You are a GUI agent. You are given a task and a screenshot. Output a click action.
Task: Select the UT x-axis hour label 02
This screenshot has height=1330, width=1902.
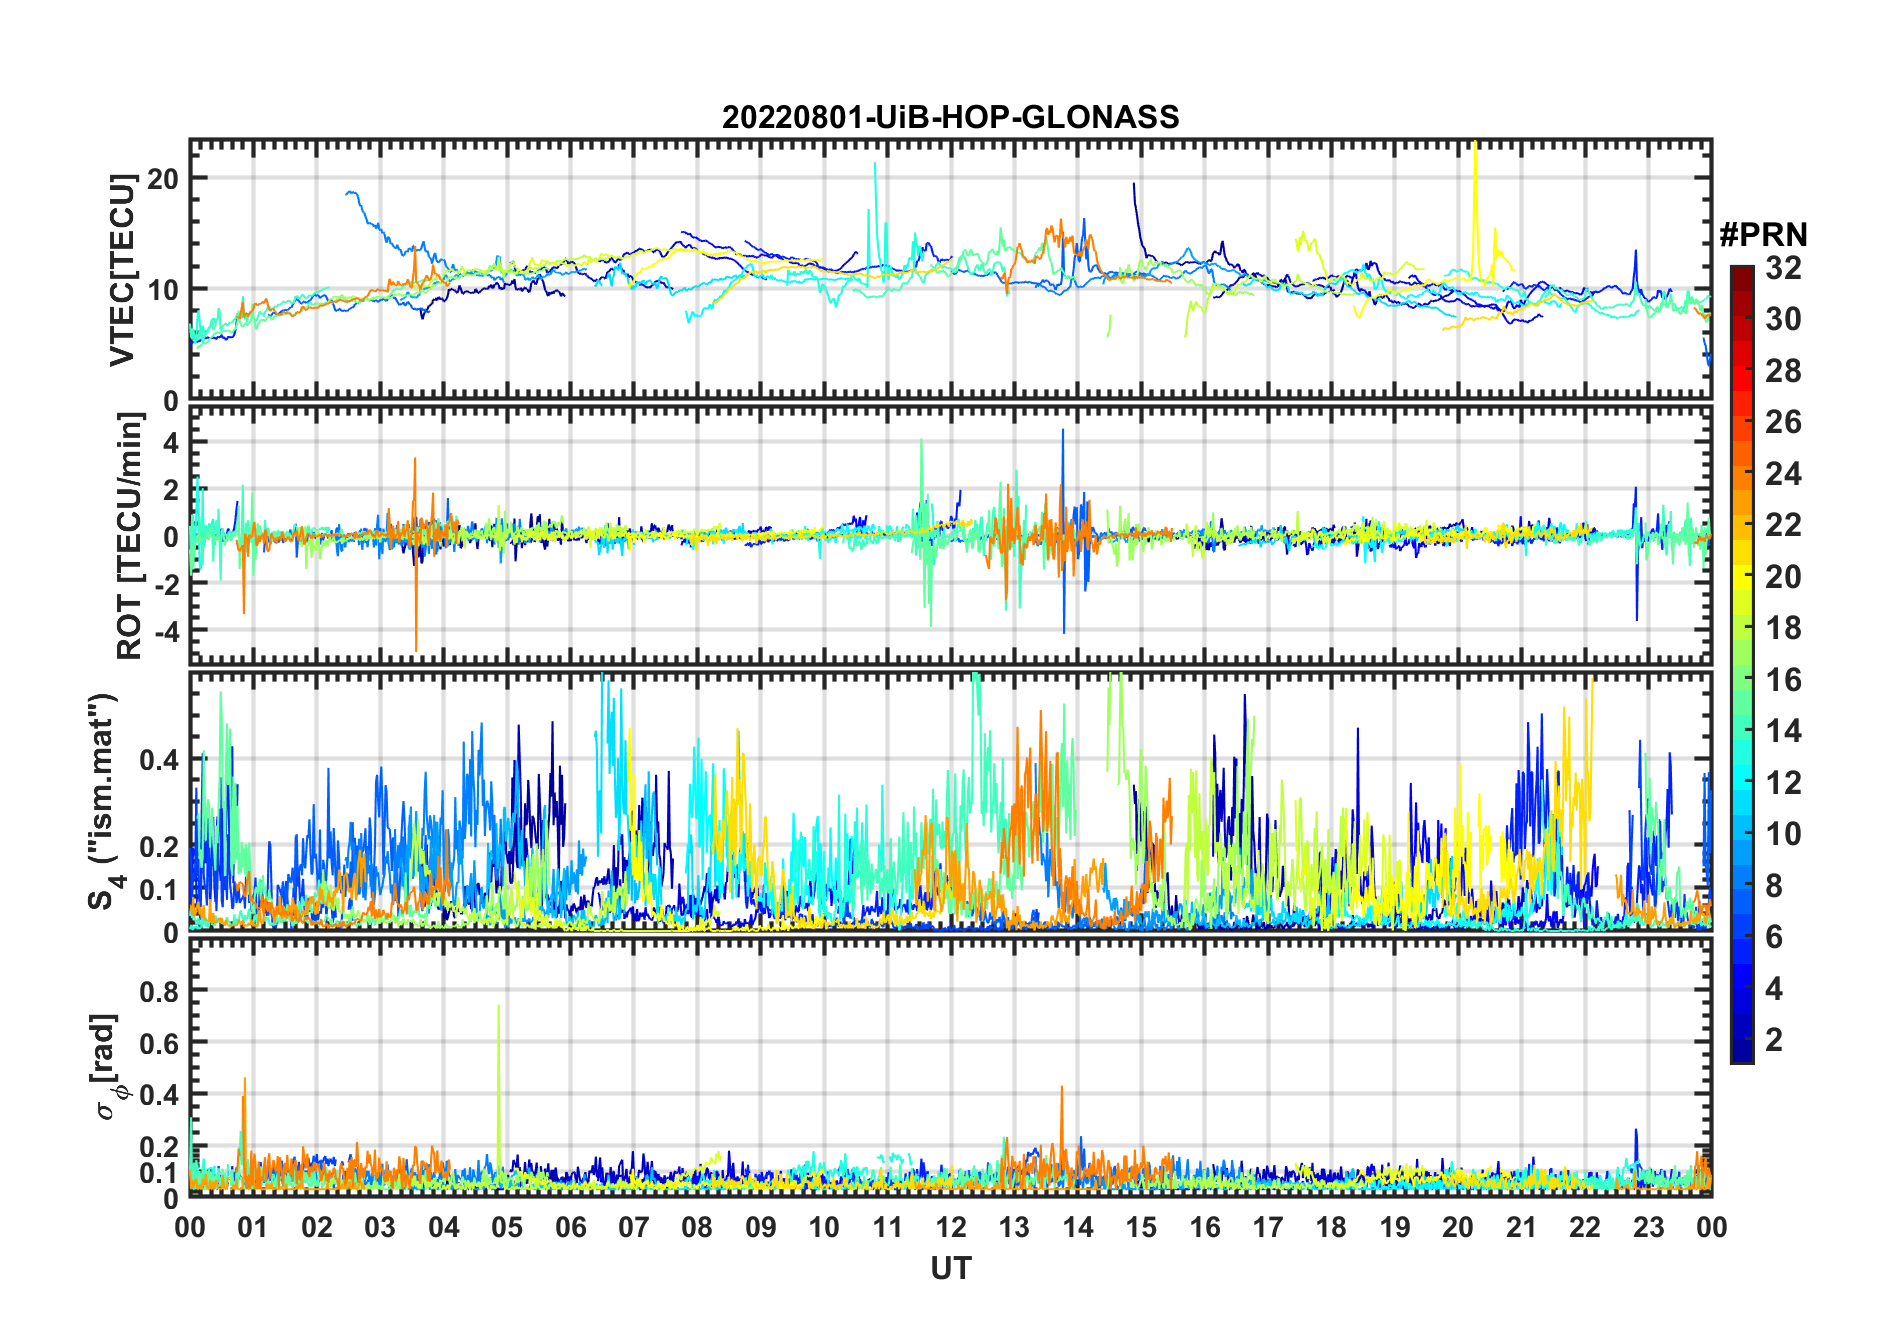tap(317, 1227)
